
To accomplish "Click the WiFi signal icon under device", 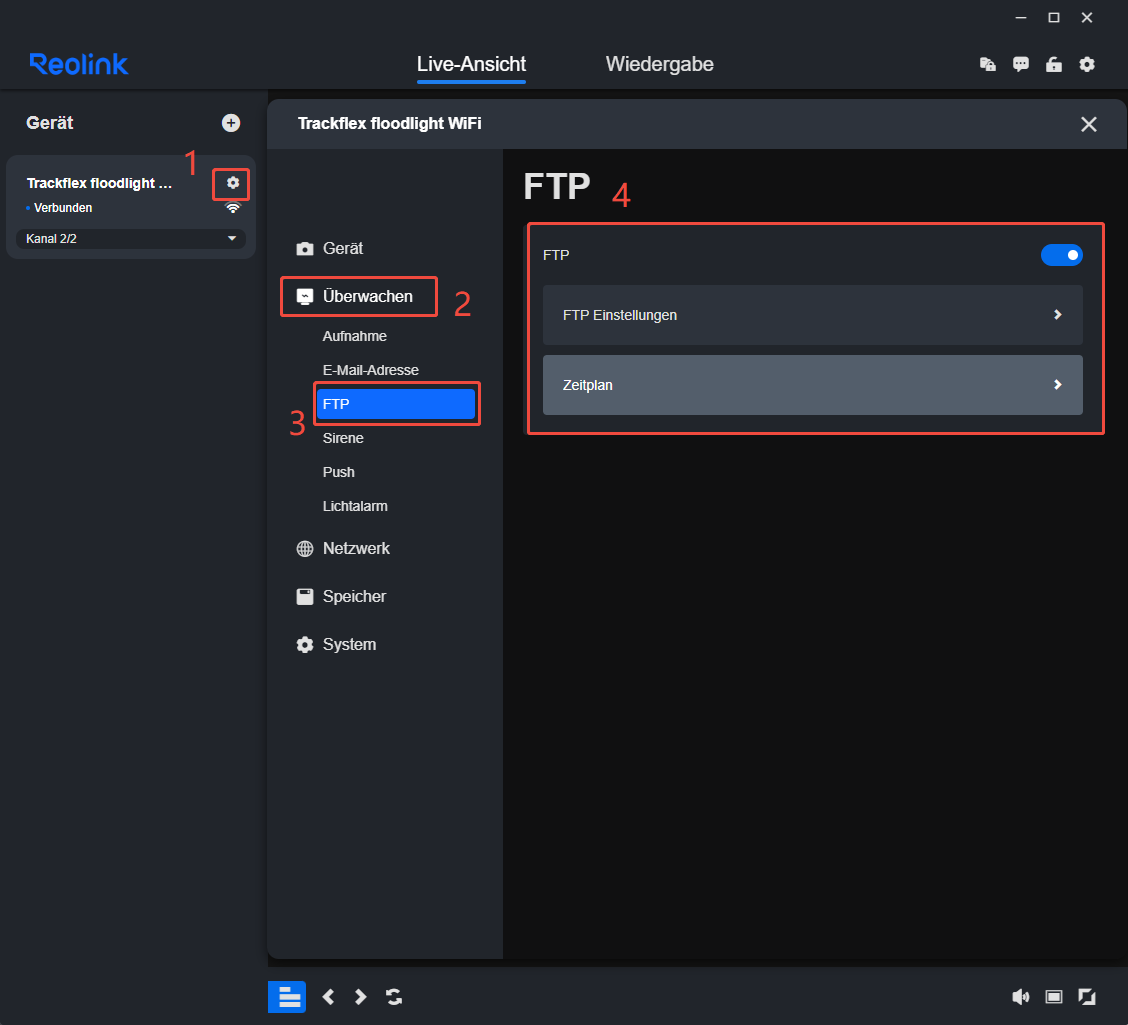I will (232, 208).
